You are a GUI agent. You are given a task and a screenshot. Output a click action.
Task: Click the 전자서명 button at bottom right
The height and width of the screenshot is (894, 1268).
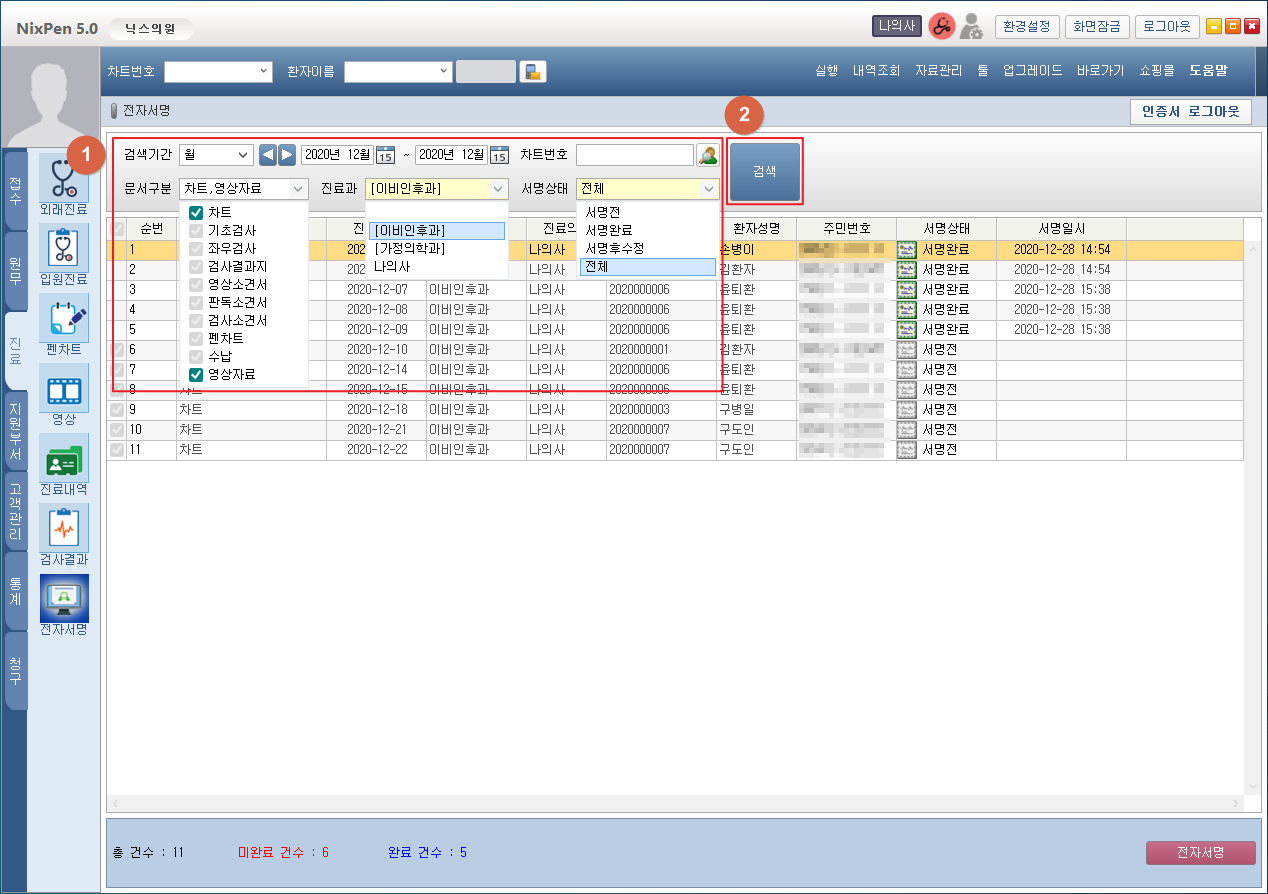point(1199,852)
